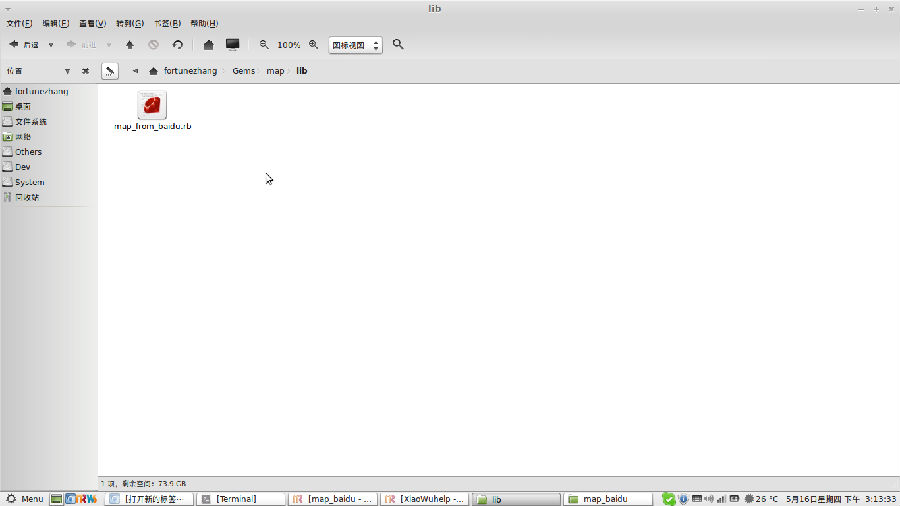Switch to lib taskbar window
Image resolution: width=900 pixels, height=506 pixels.
(517, 499)
